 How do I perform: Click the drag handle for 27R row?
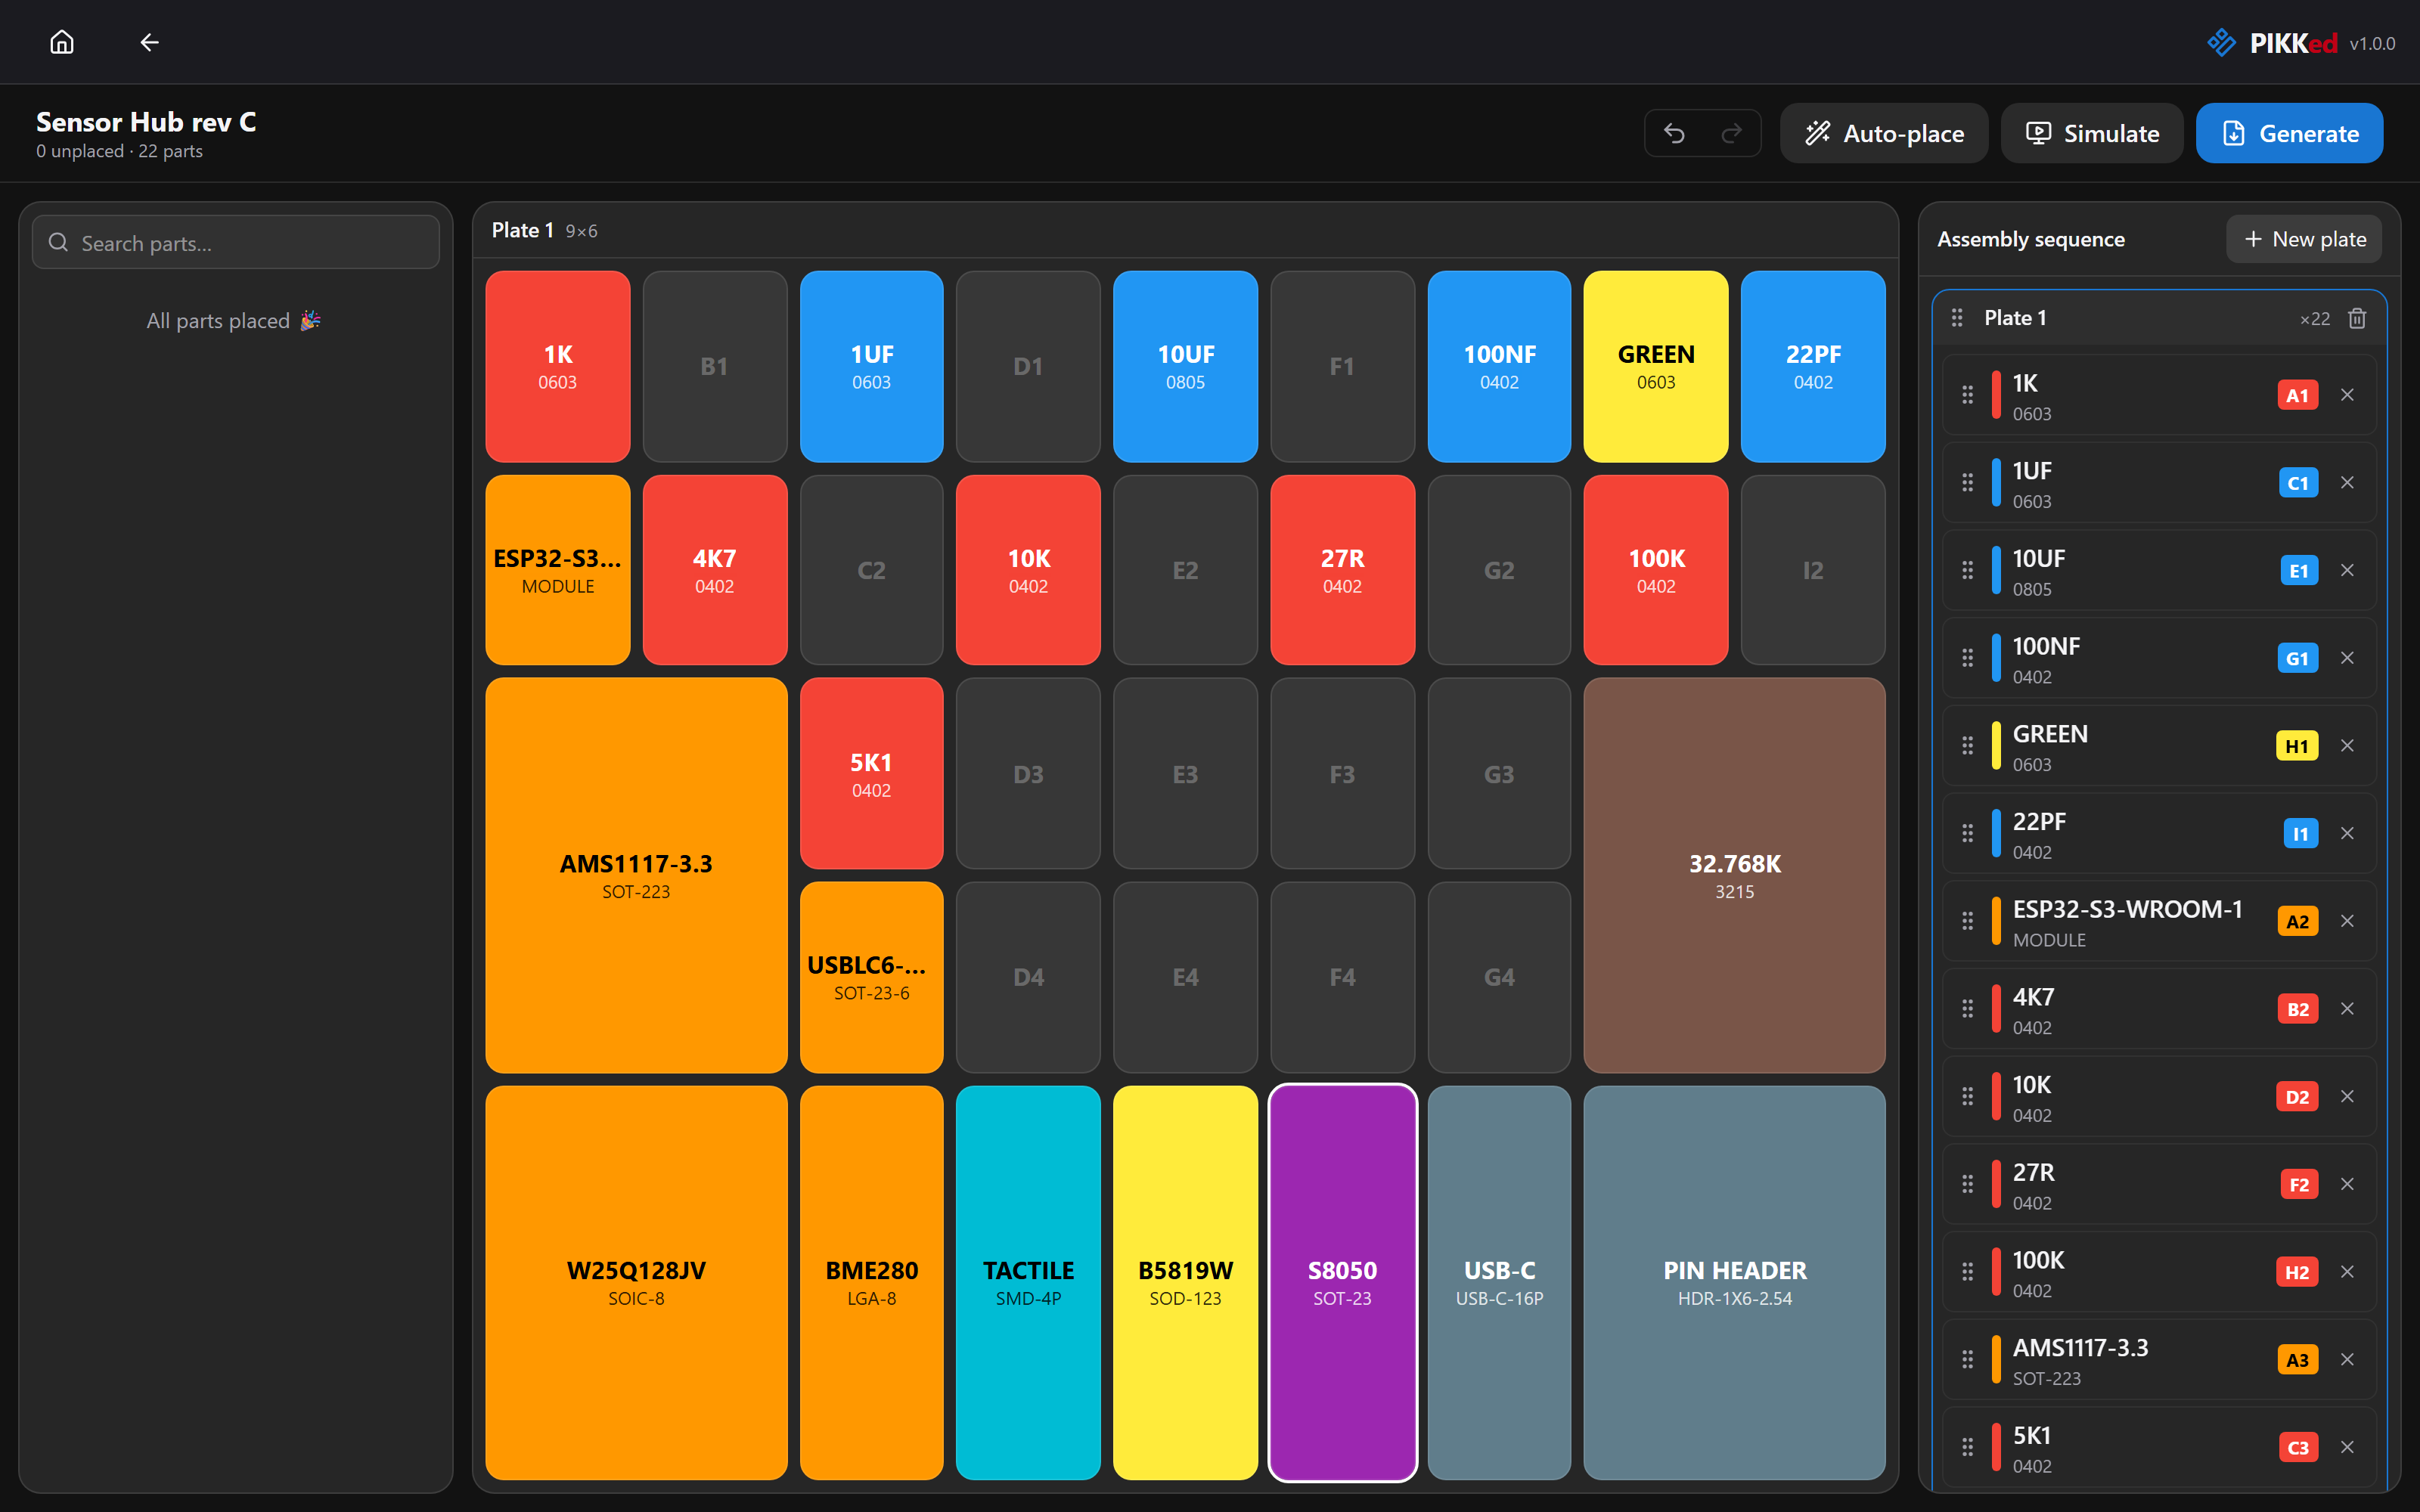(x=1967, y=1184)
